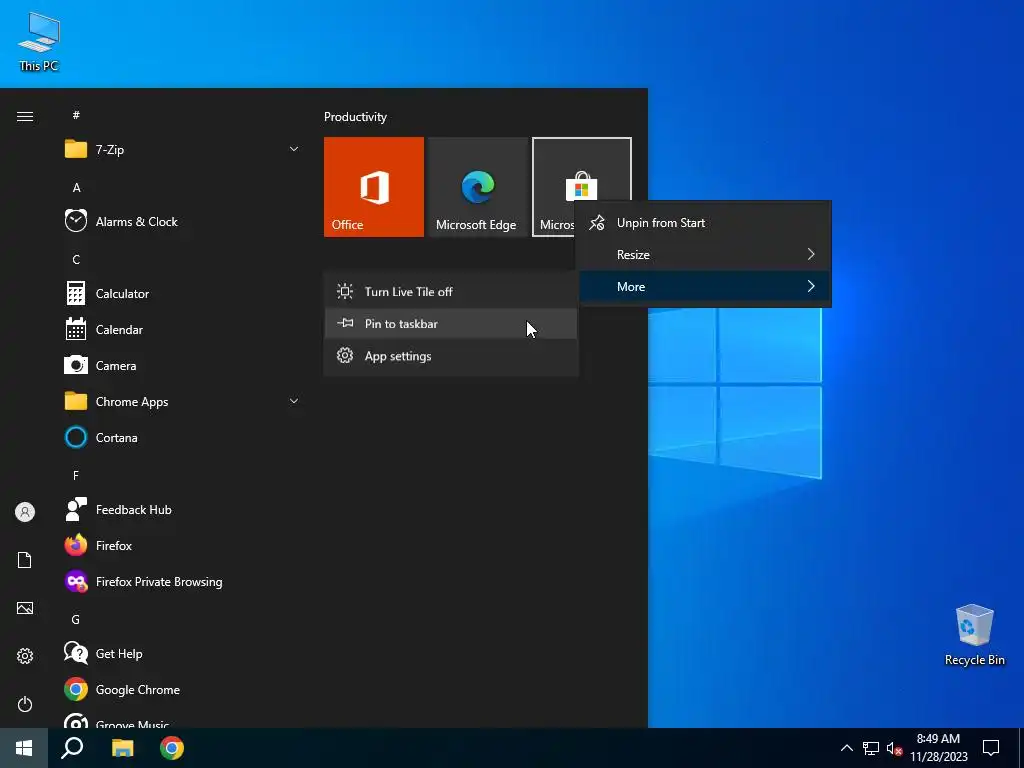The height and width of the screenshot is (768, 1024).
Task: Select the More submenu entry
Action: (x=705, y=287)
